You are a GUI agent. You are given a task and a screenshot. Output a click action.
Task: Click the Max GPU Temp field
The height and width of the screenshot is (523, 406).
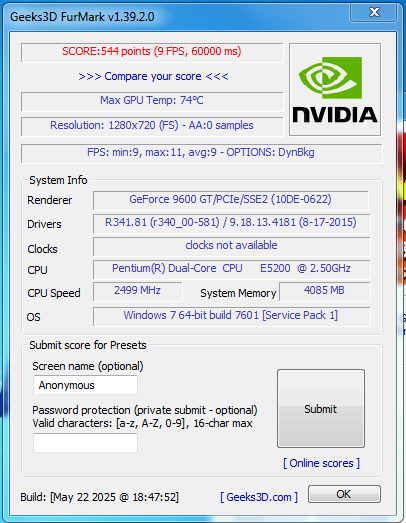152,101
